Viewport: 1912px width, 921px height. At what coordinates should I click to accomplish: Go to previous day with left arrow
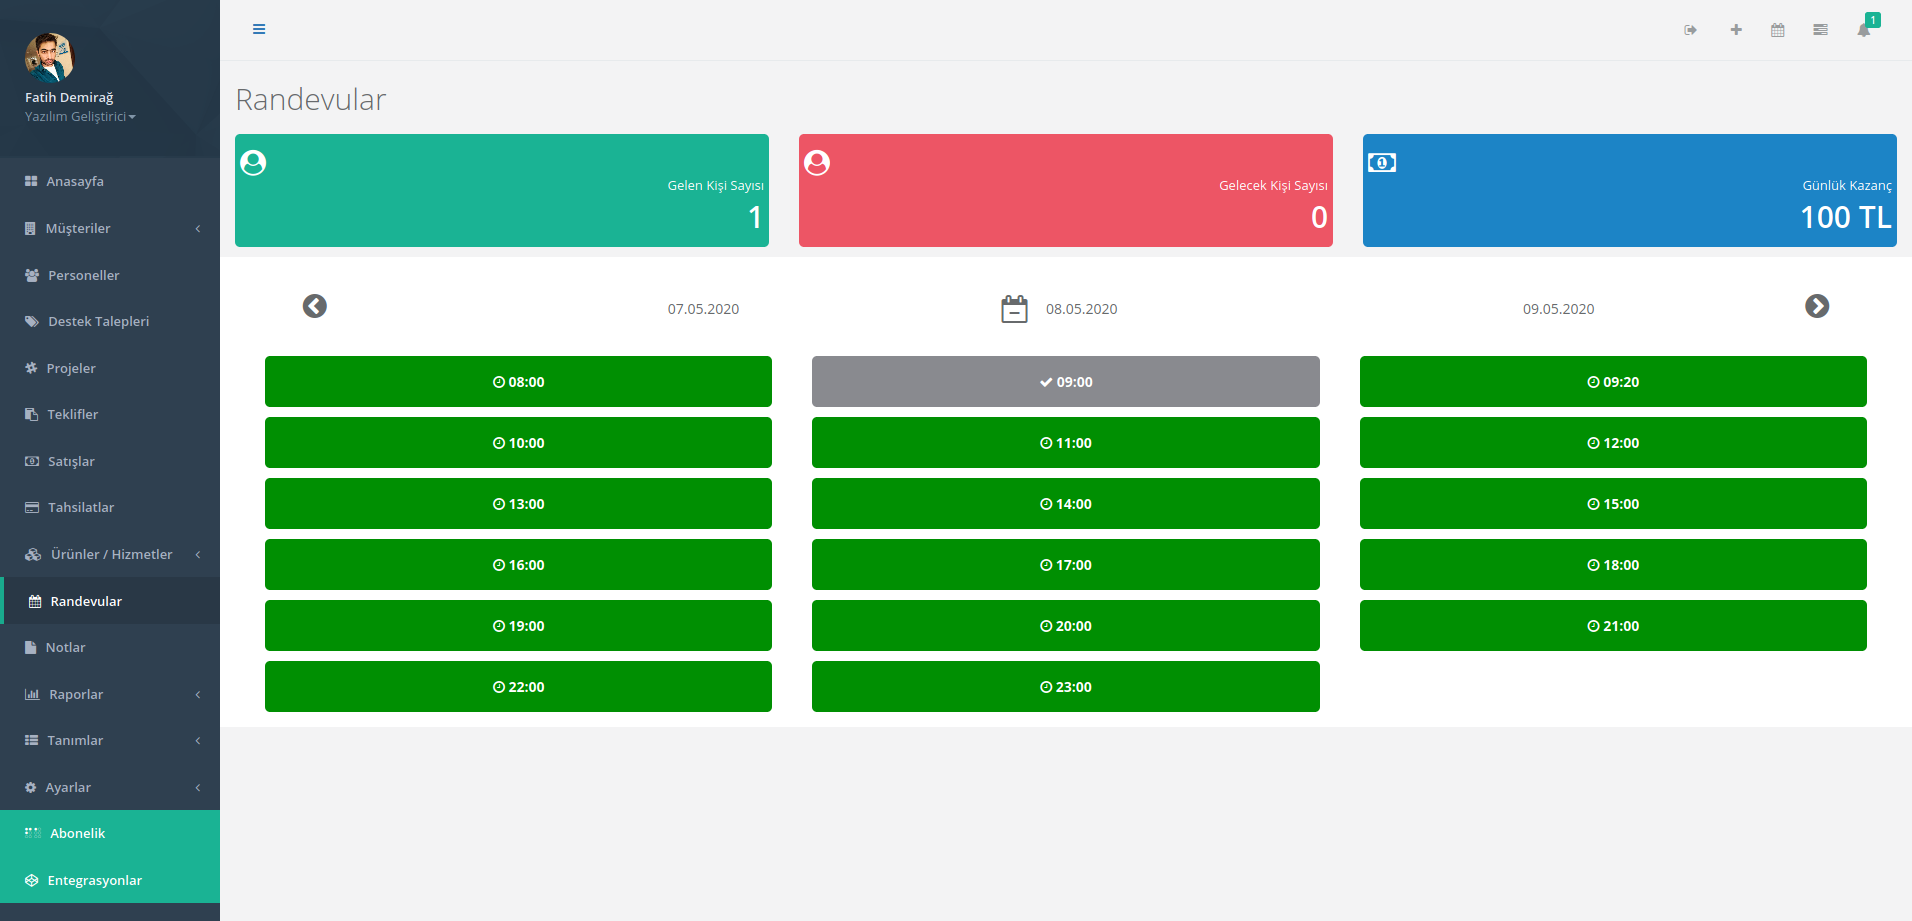315,306
